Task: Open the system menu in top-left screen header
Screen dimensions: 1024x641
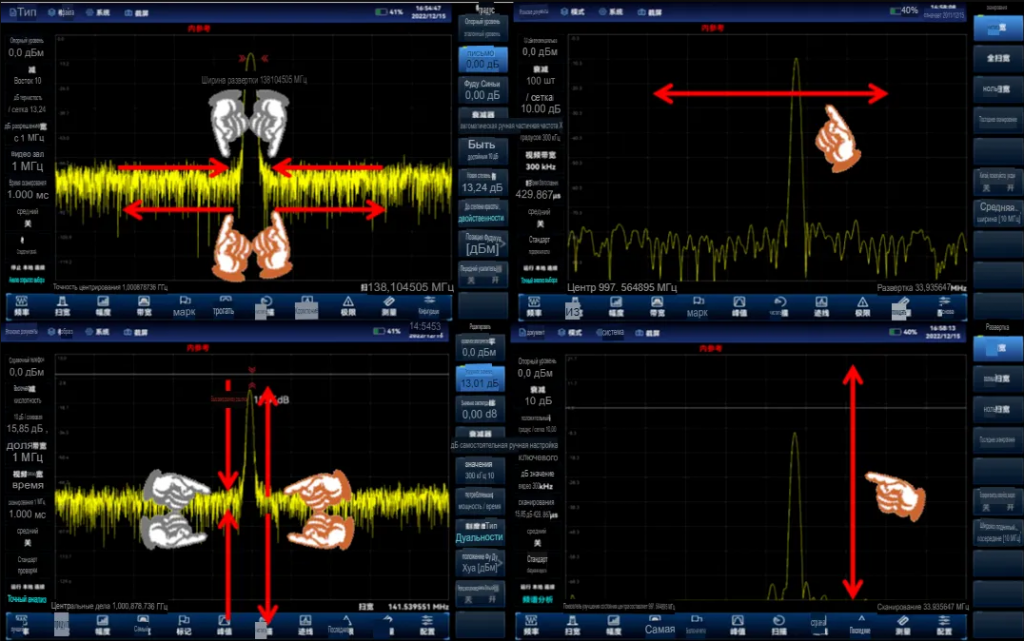Action: [98, 12]
